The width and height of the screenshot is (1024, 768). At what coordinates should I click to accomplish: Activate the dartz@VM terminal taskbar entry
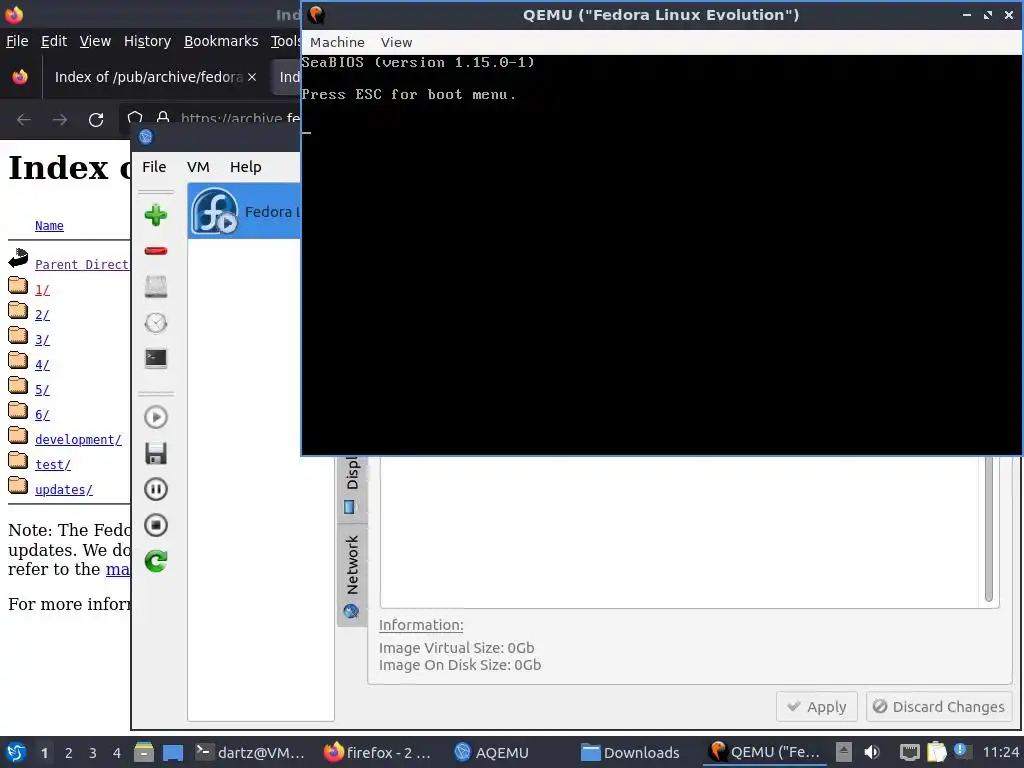tap(250, 752)
